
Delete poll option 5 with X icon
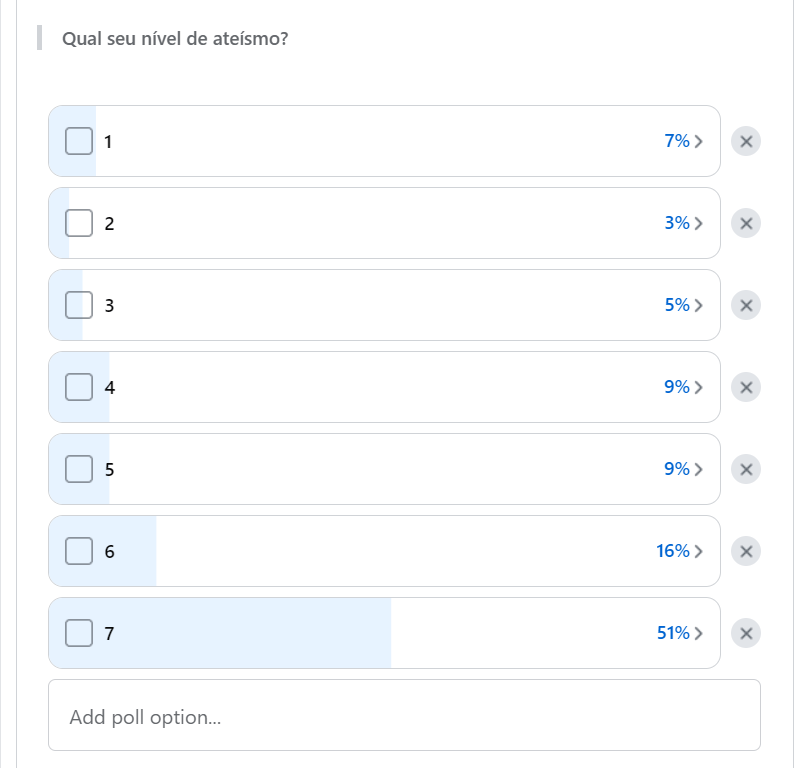(745, 469)
